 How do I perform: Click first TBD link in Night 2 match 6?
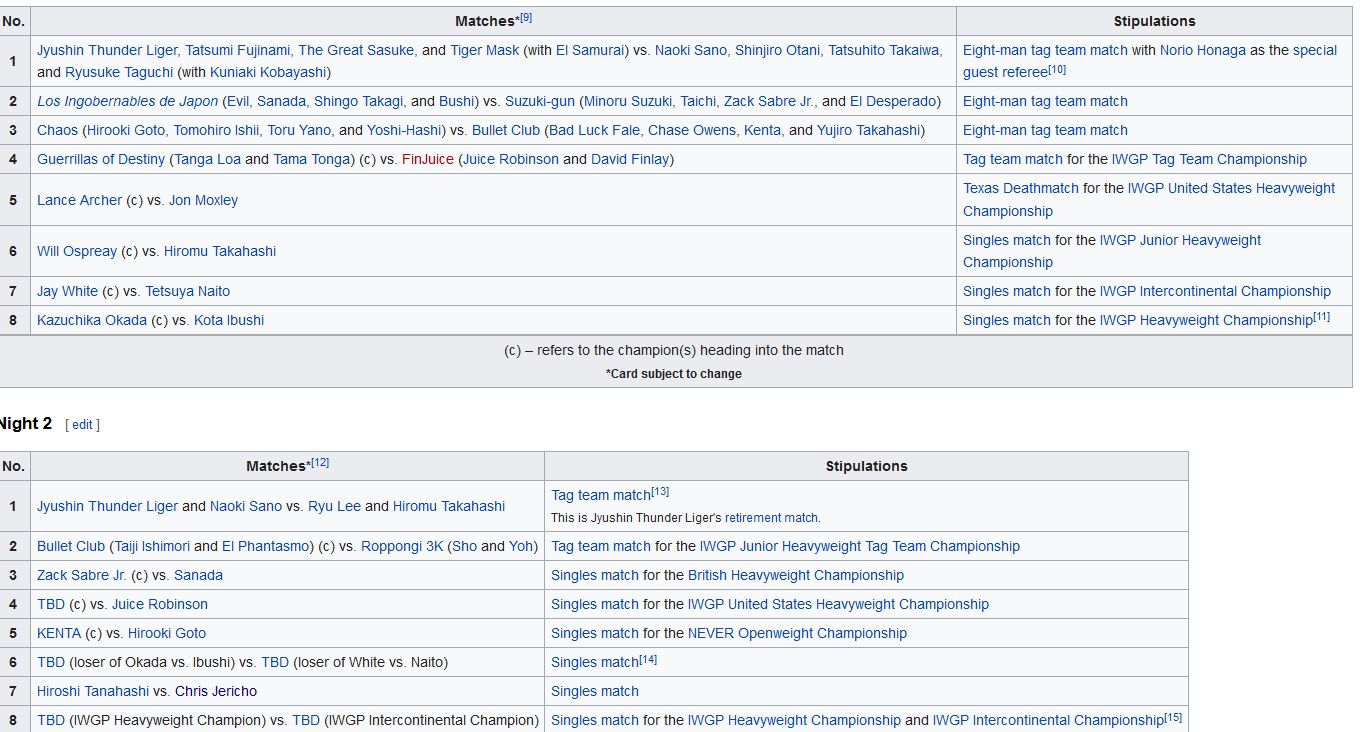coord(51,662)
